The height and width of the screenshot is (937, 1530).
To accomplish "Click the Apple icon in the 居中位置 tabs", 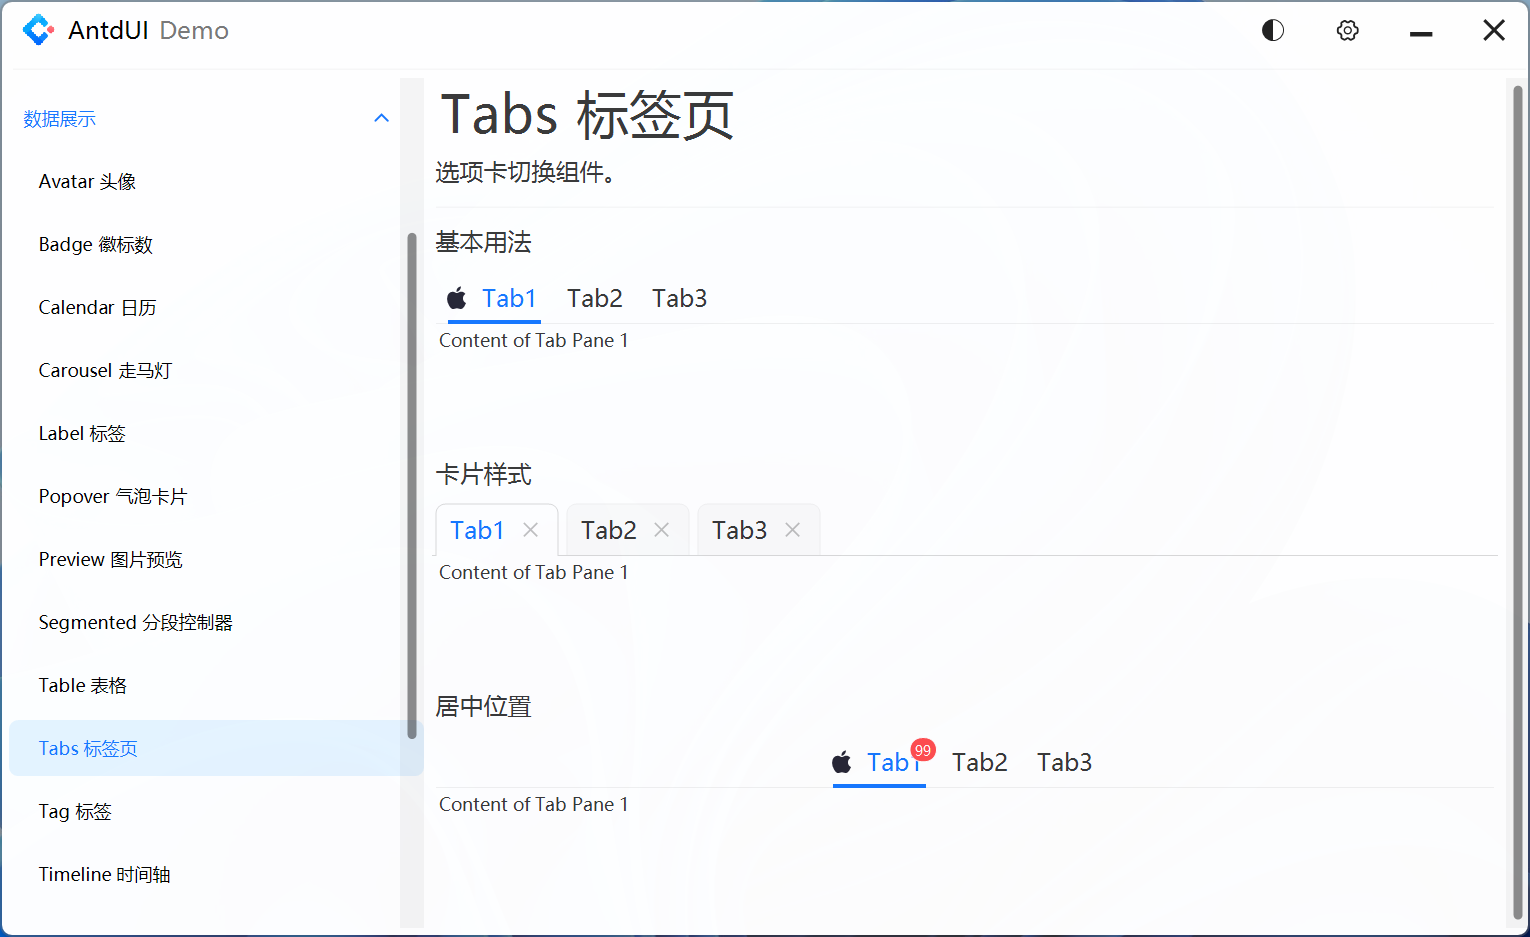I will tap(841, 762).
